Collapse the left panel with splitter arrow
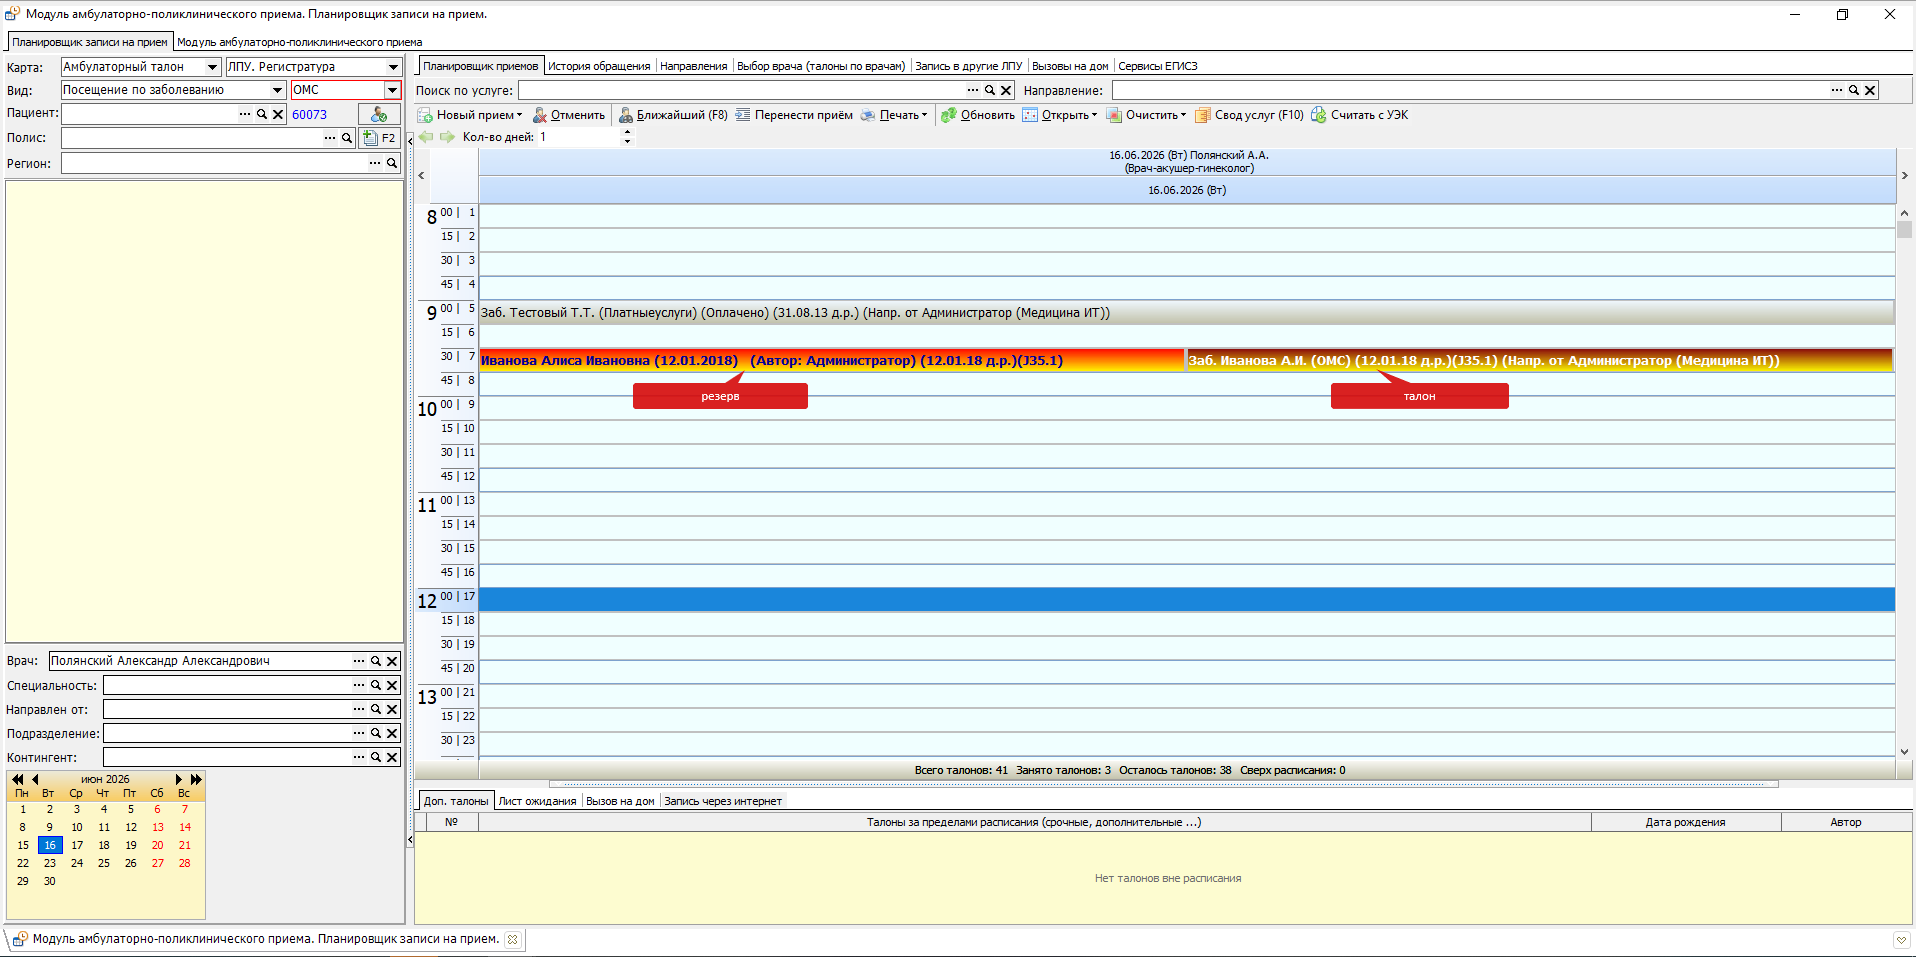This screenshot has height=957, width=1916. [x=410, y=141]
